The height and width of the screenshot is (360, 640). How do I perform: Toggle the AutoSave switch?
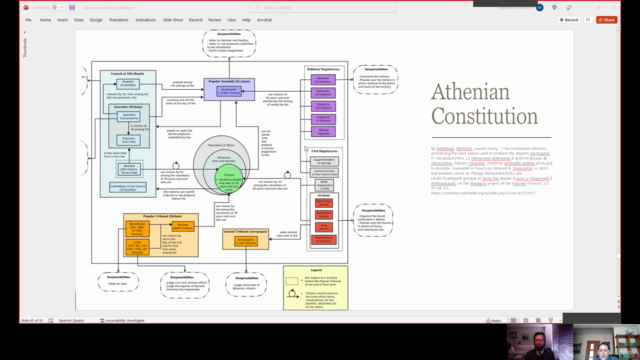point(58,7)
